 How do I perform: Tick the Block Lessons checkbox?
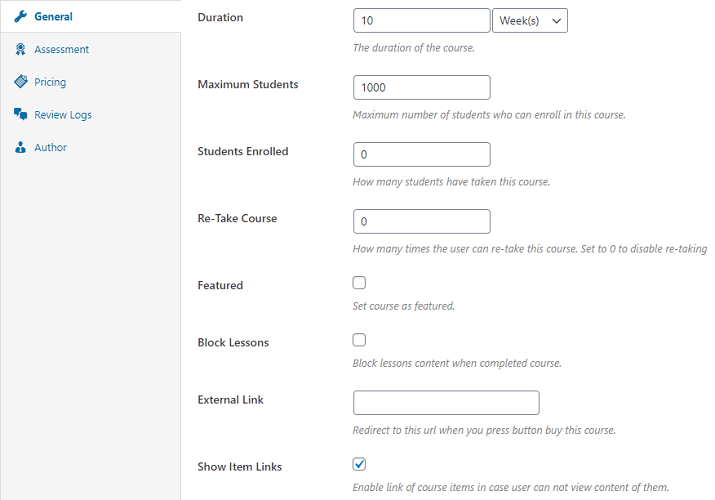(360, 340)
